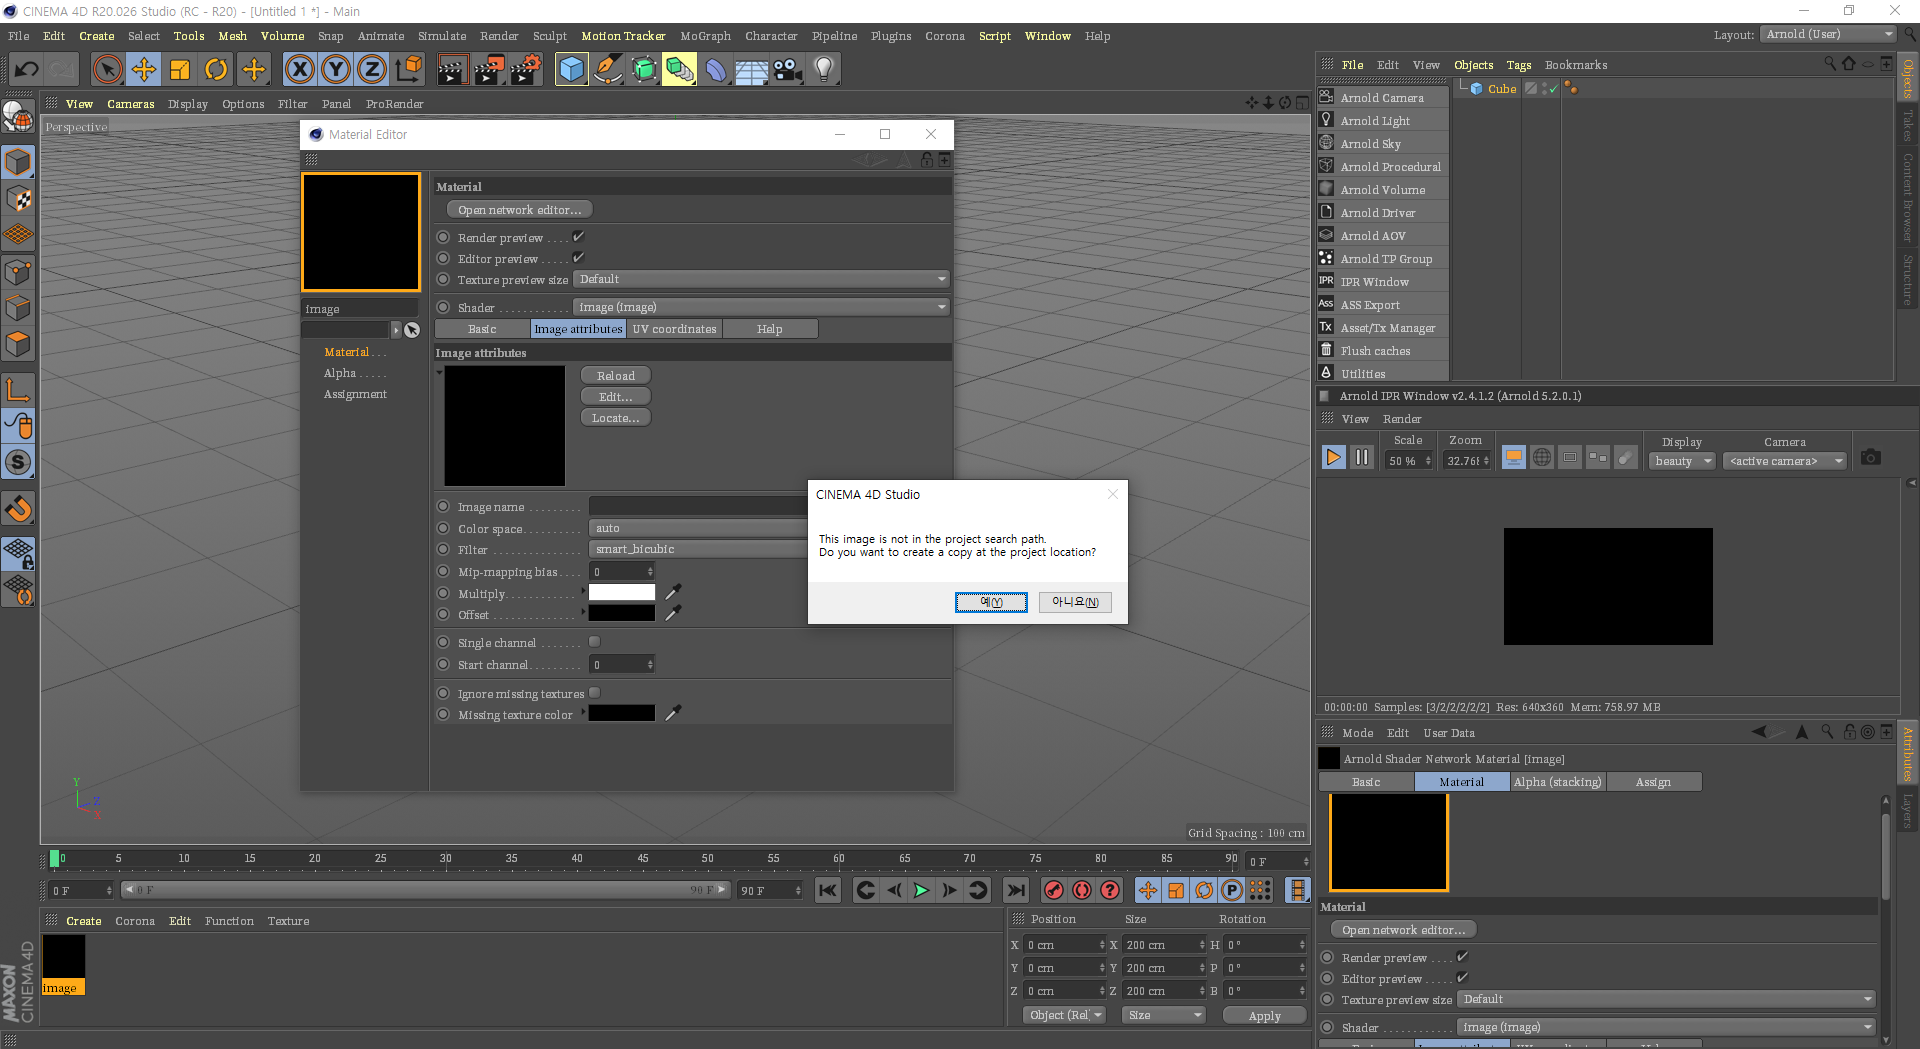Click the Filter animation radio dot
Screen dimensions: 1920x1049
[443, 549]
